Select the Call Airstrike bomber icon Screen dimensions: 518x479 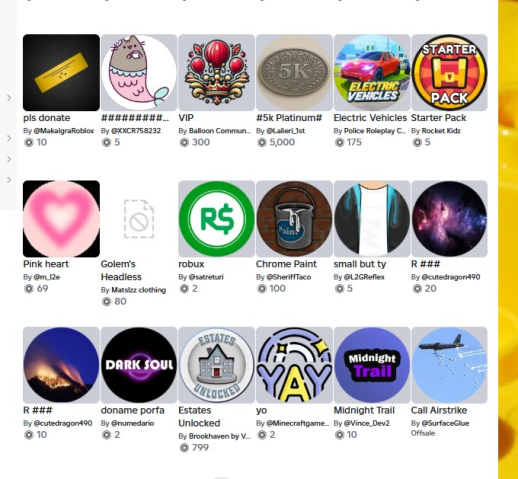coord(449,365)
